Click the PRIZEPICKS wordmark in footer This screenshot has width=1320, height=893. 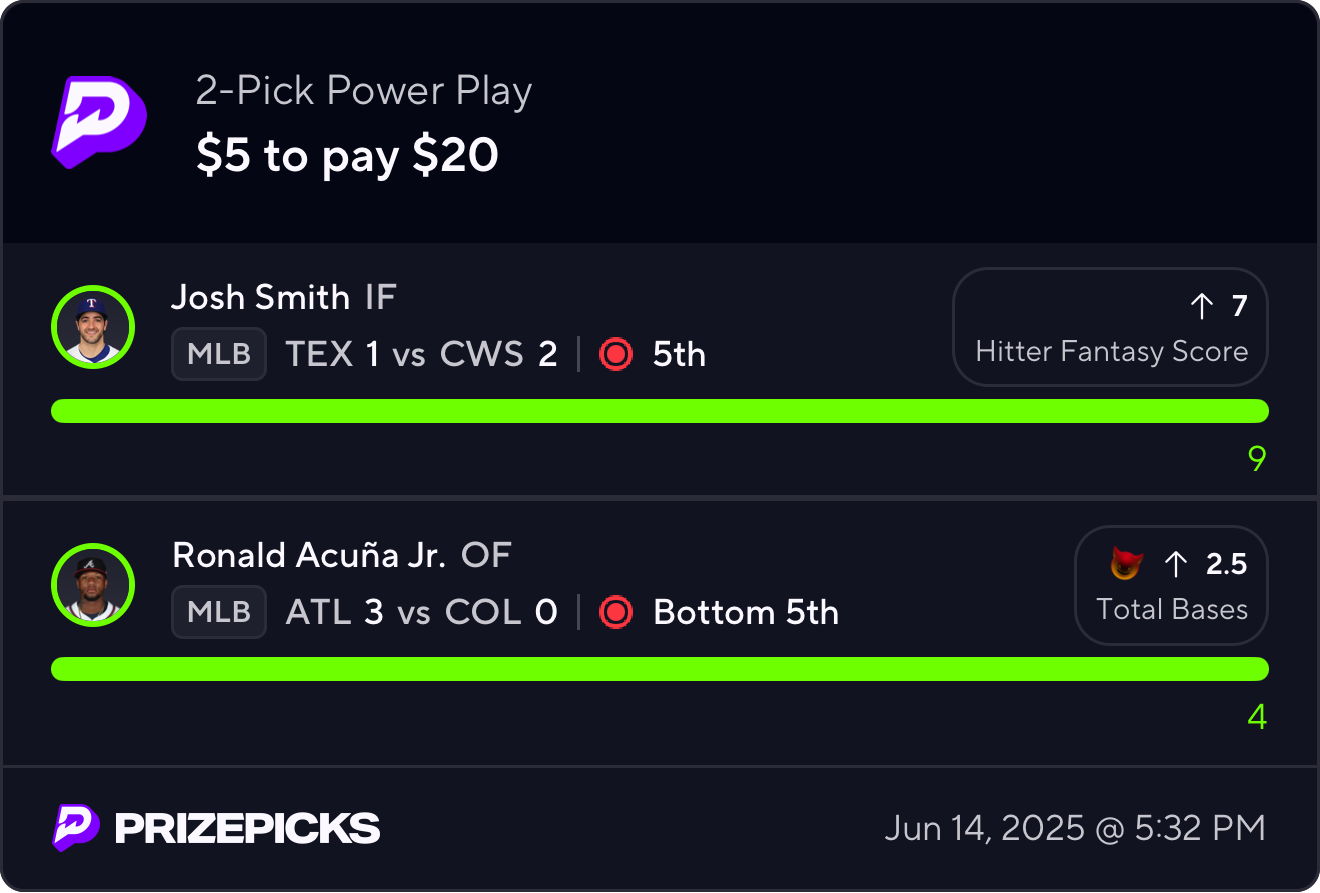coord(248,828)
